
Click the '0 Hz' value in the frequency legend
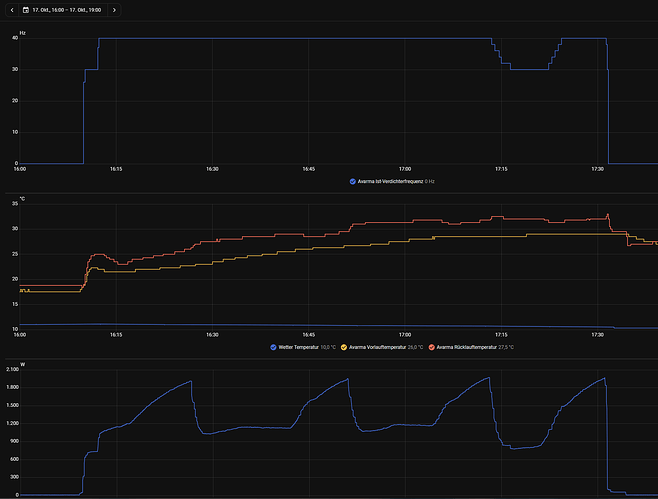pos(429,181)
